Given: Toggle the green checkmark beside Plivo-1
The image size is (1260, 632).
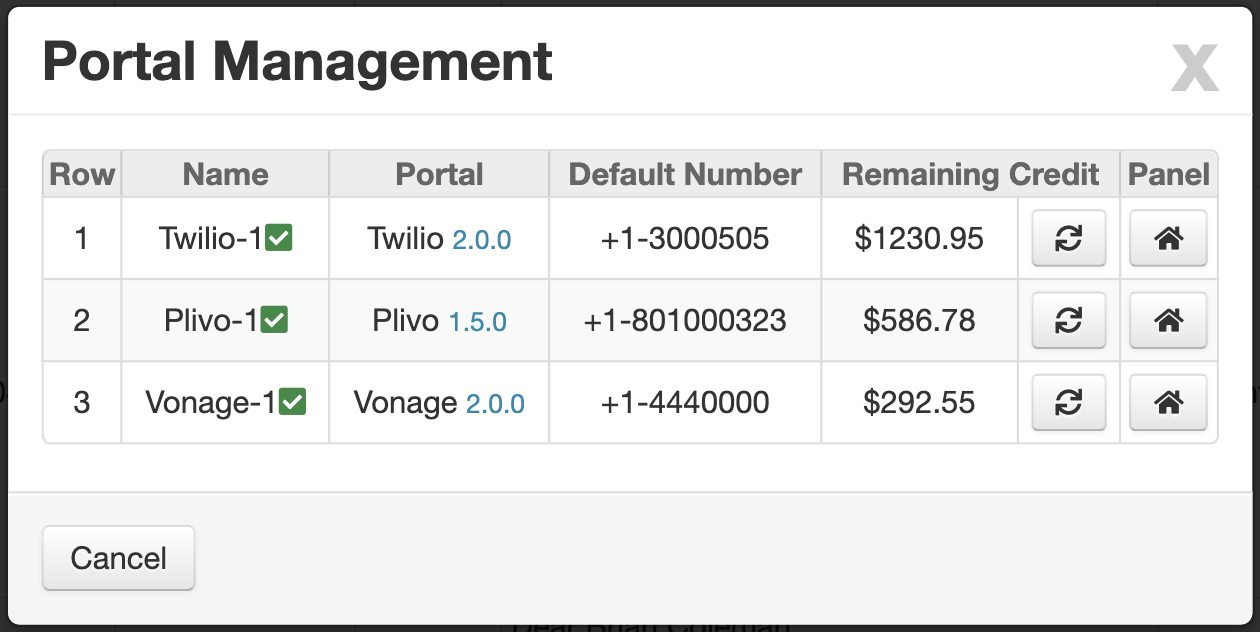Looking at the screenshot, I should (275, 320).
